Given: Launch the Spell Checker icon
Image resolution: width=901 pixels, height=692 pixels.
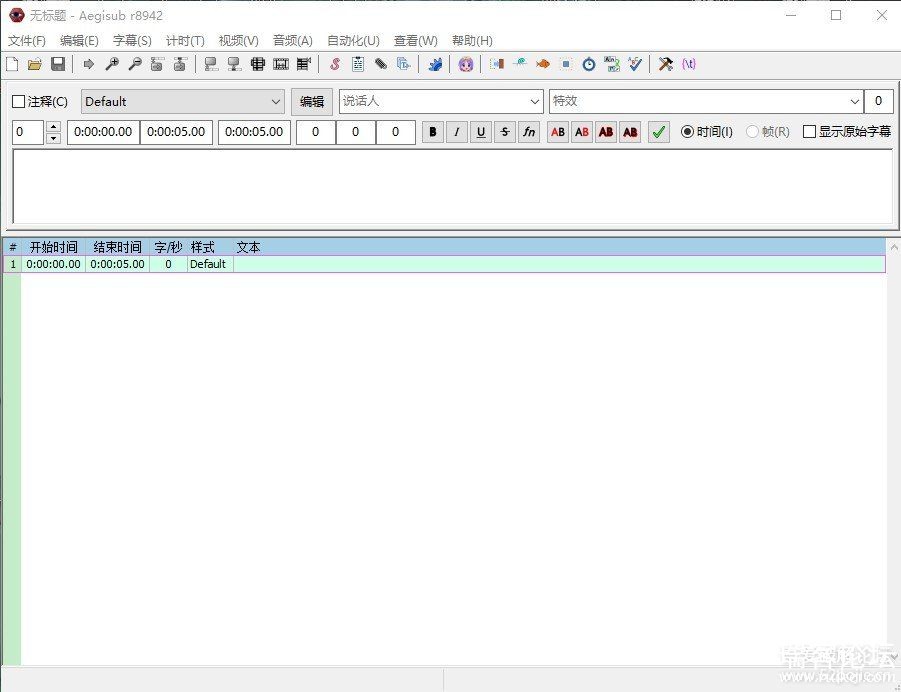Looking at the screenshot, I should coord(636,64).
